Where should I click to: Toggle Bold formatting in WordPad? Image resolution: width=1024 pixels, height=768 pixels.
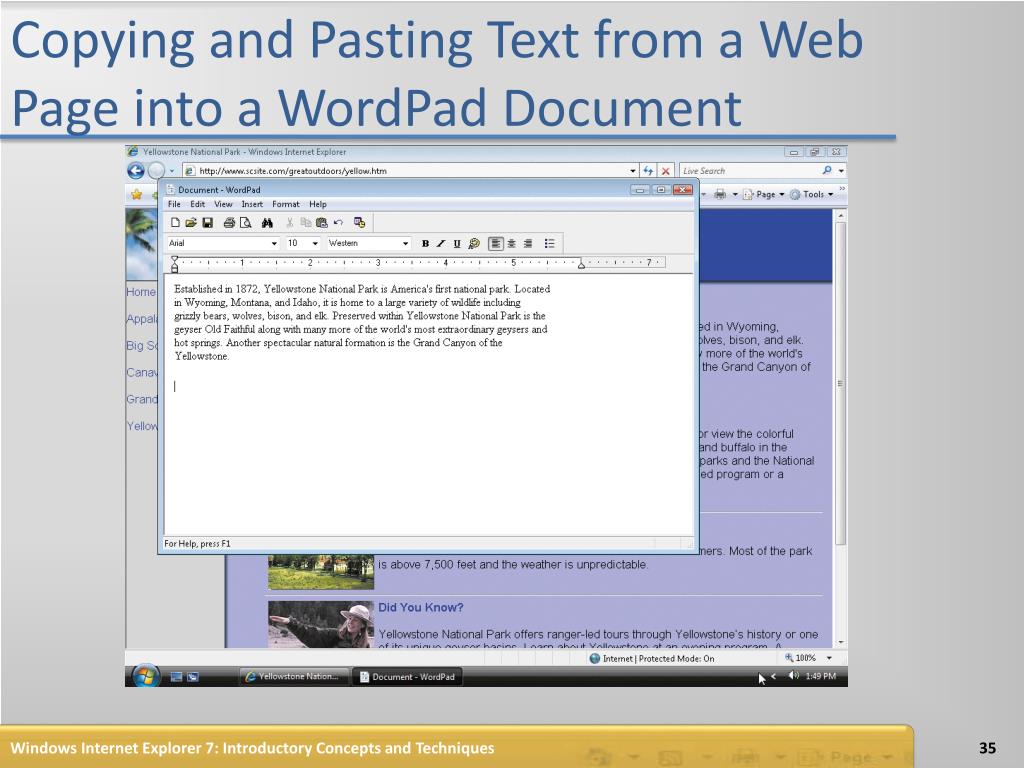tap(425, 244)
